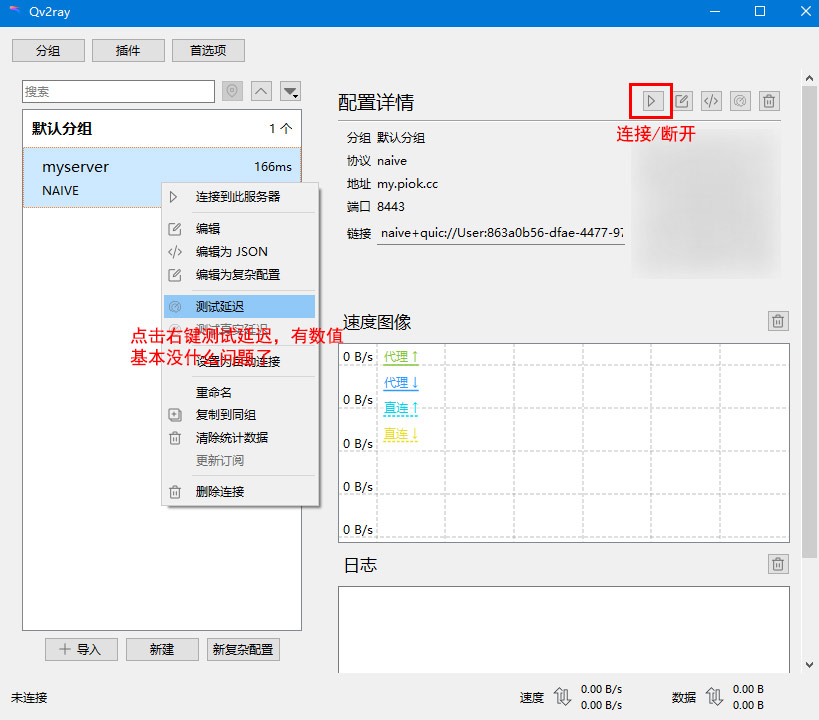Viewport: 819px width, 720px height.
Task: Click the blurred QR code image
Action: point(706,204)
